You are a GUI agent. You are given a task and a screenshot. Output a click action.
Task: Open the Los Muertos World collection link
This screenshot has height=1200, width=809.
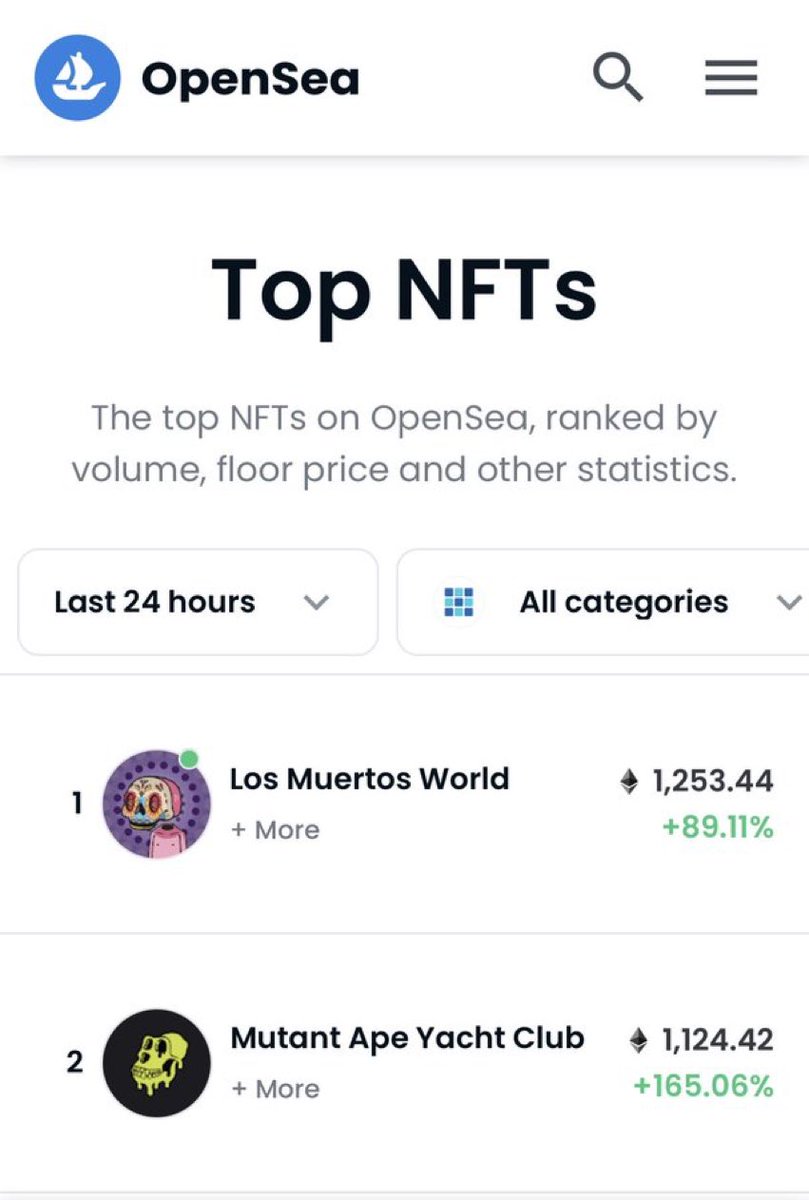coord(369,778)
